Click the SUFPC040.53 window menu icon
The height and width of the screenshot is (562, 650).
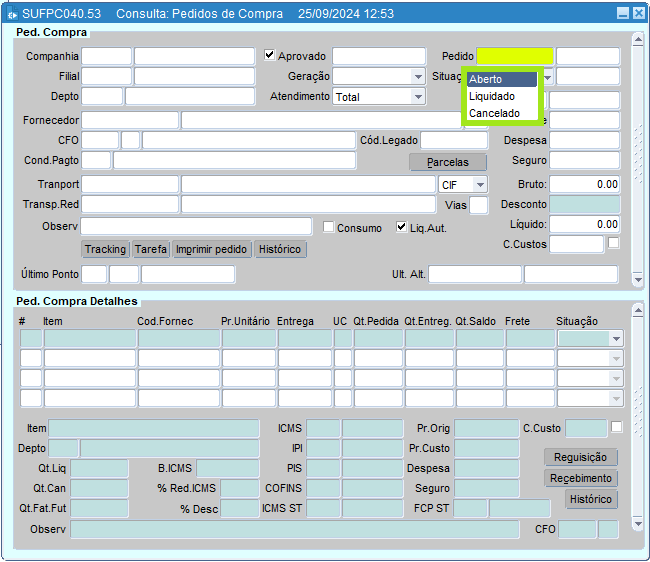[x=12, y=14]
